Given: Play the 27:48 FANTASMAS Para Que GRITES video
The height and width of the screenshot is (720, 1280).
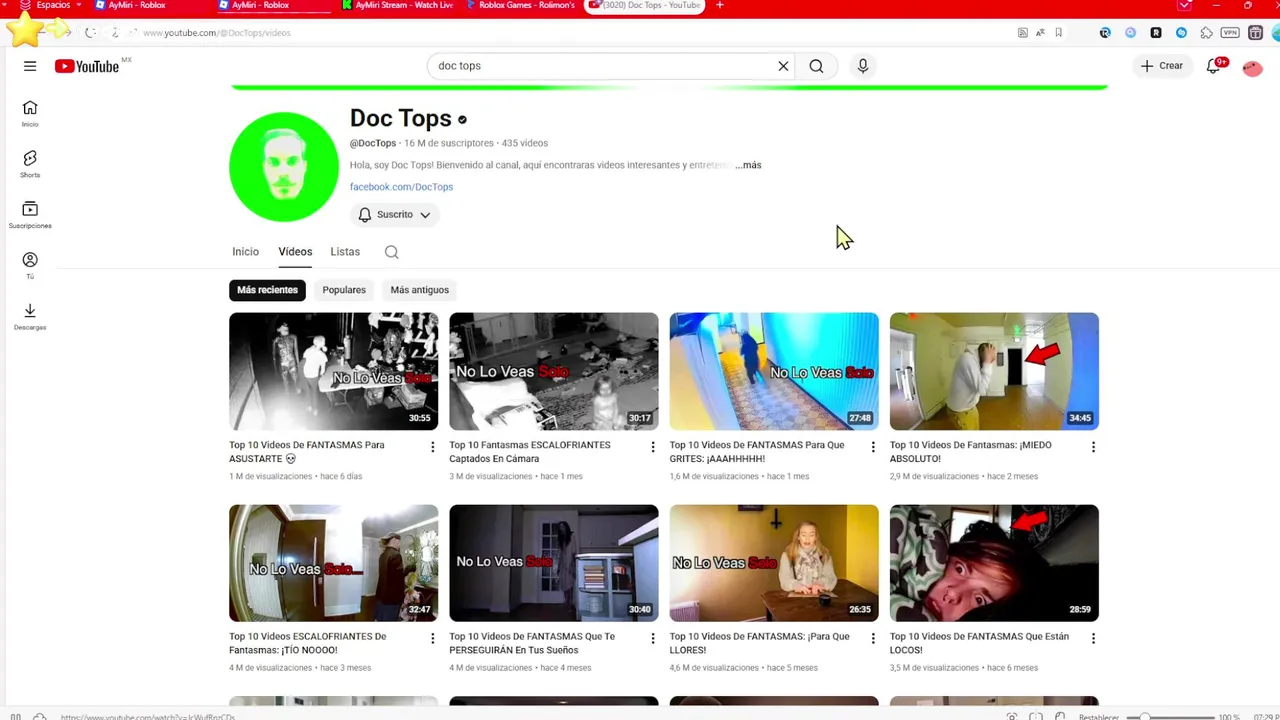Looking at the screenshot, I should 774,371.
